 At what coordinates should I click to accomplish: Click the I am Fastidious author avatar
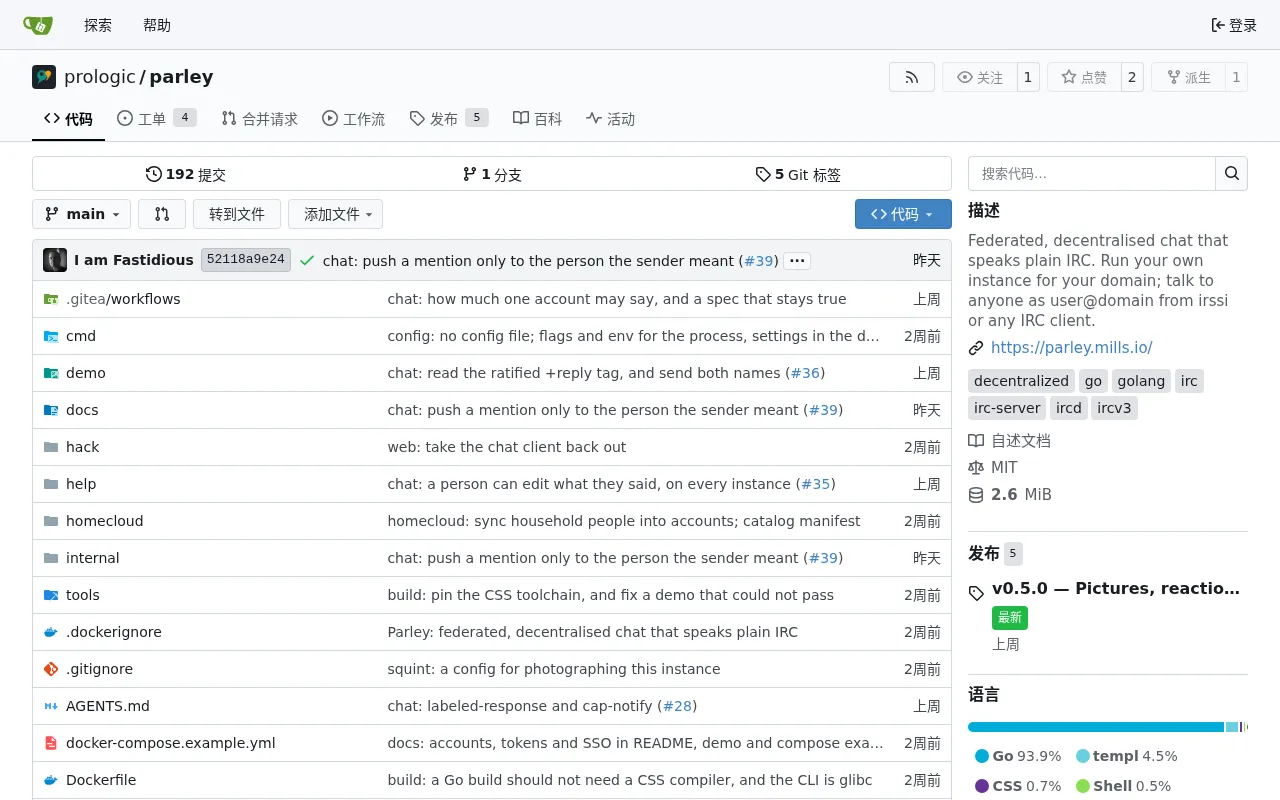[x=55, y=260]
